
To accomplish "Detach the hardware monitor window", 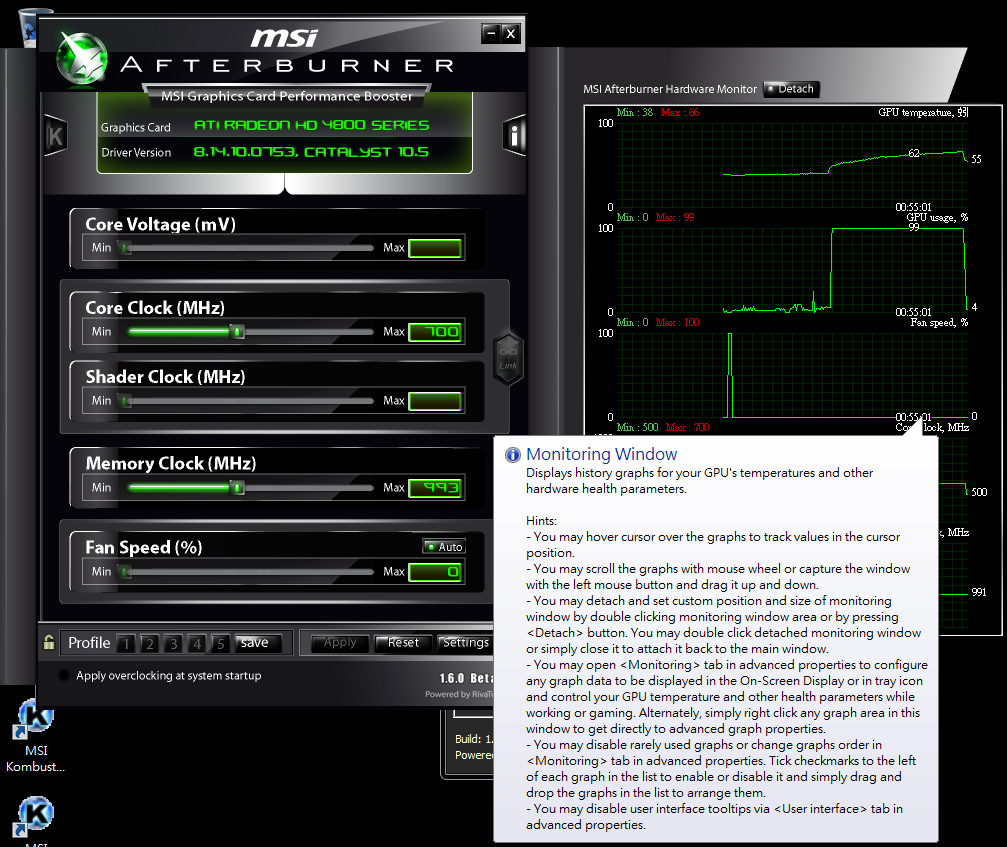I will (x=791, y=89).
